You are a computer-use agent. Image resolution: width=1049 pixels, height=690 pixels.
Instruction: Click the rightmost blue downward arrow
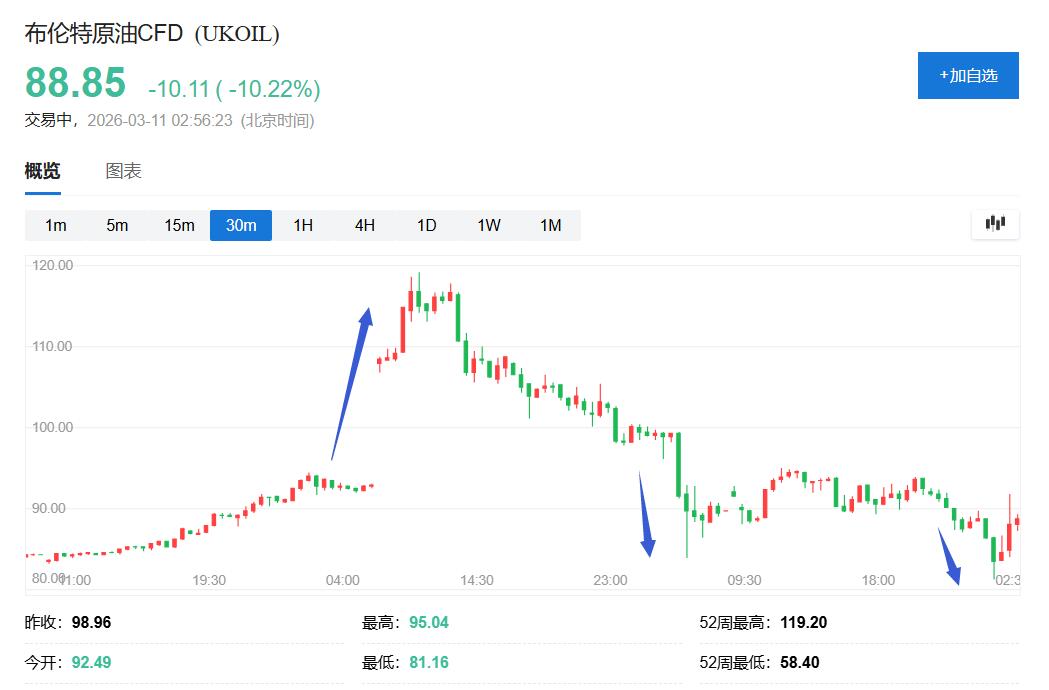(949, 557)
